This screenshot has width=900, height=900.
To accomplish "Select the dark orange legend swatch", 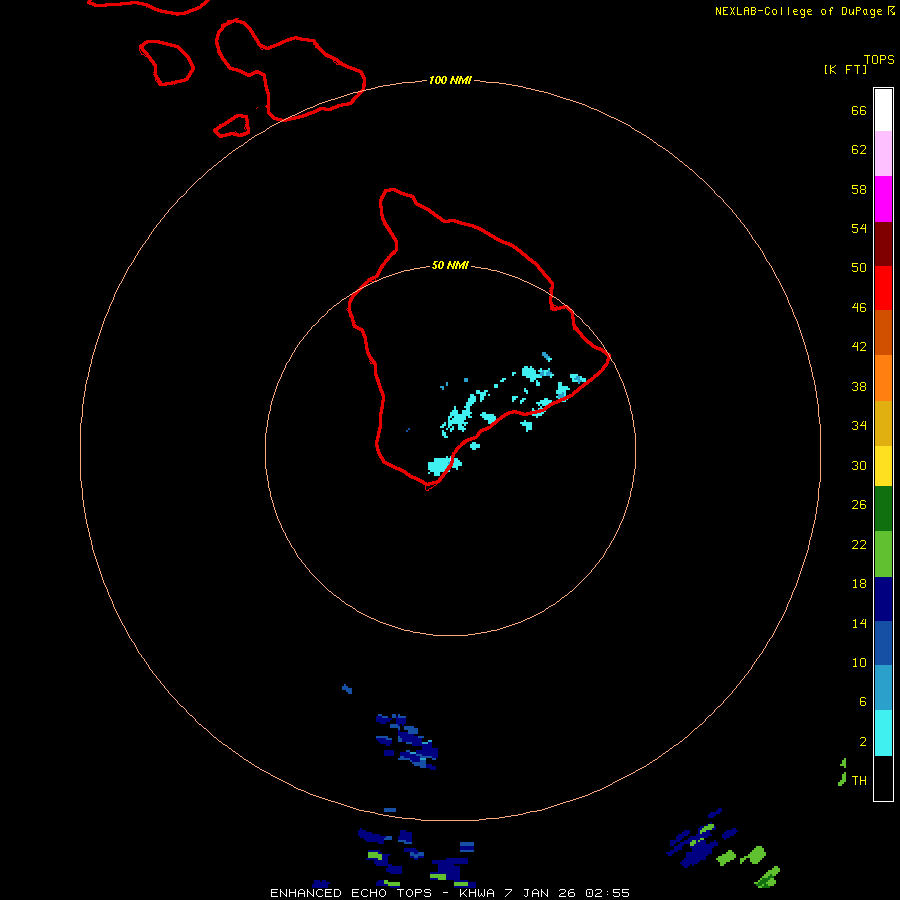I will [x=883, y=332].
